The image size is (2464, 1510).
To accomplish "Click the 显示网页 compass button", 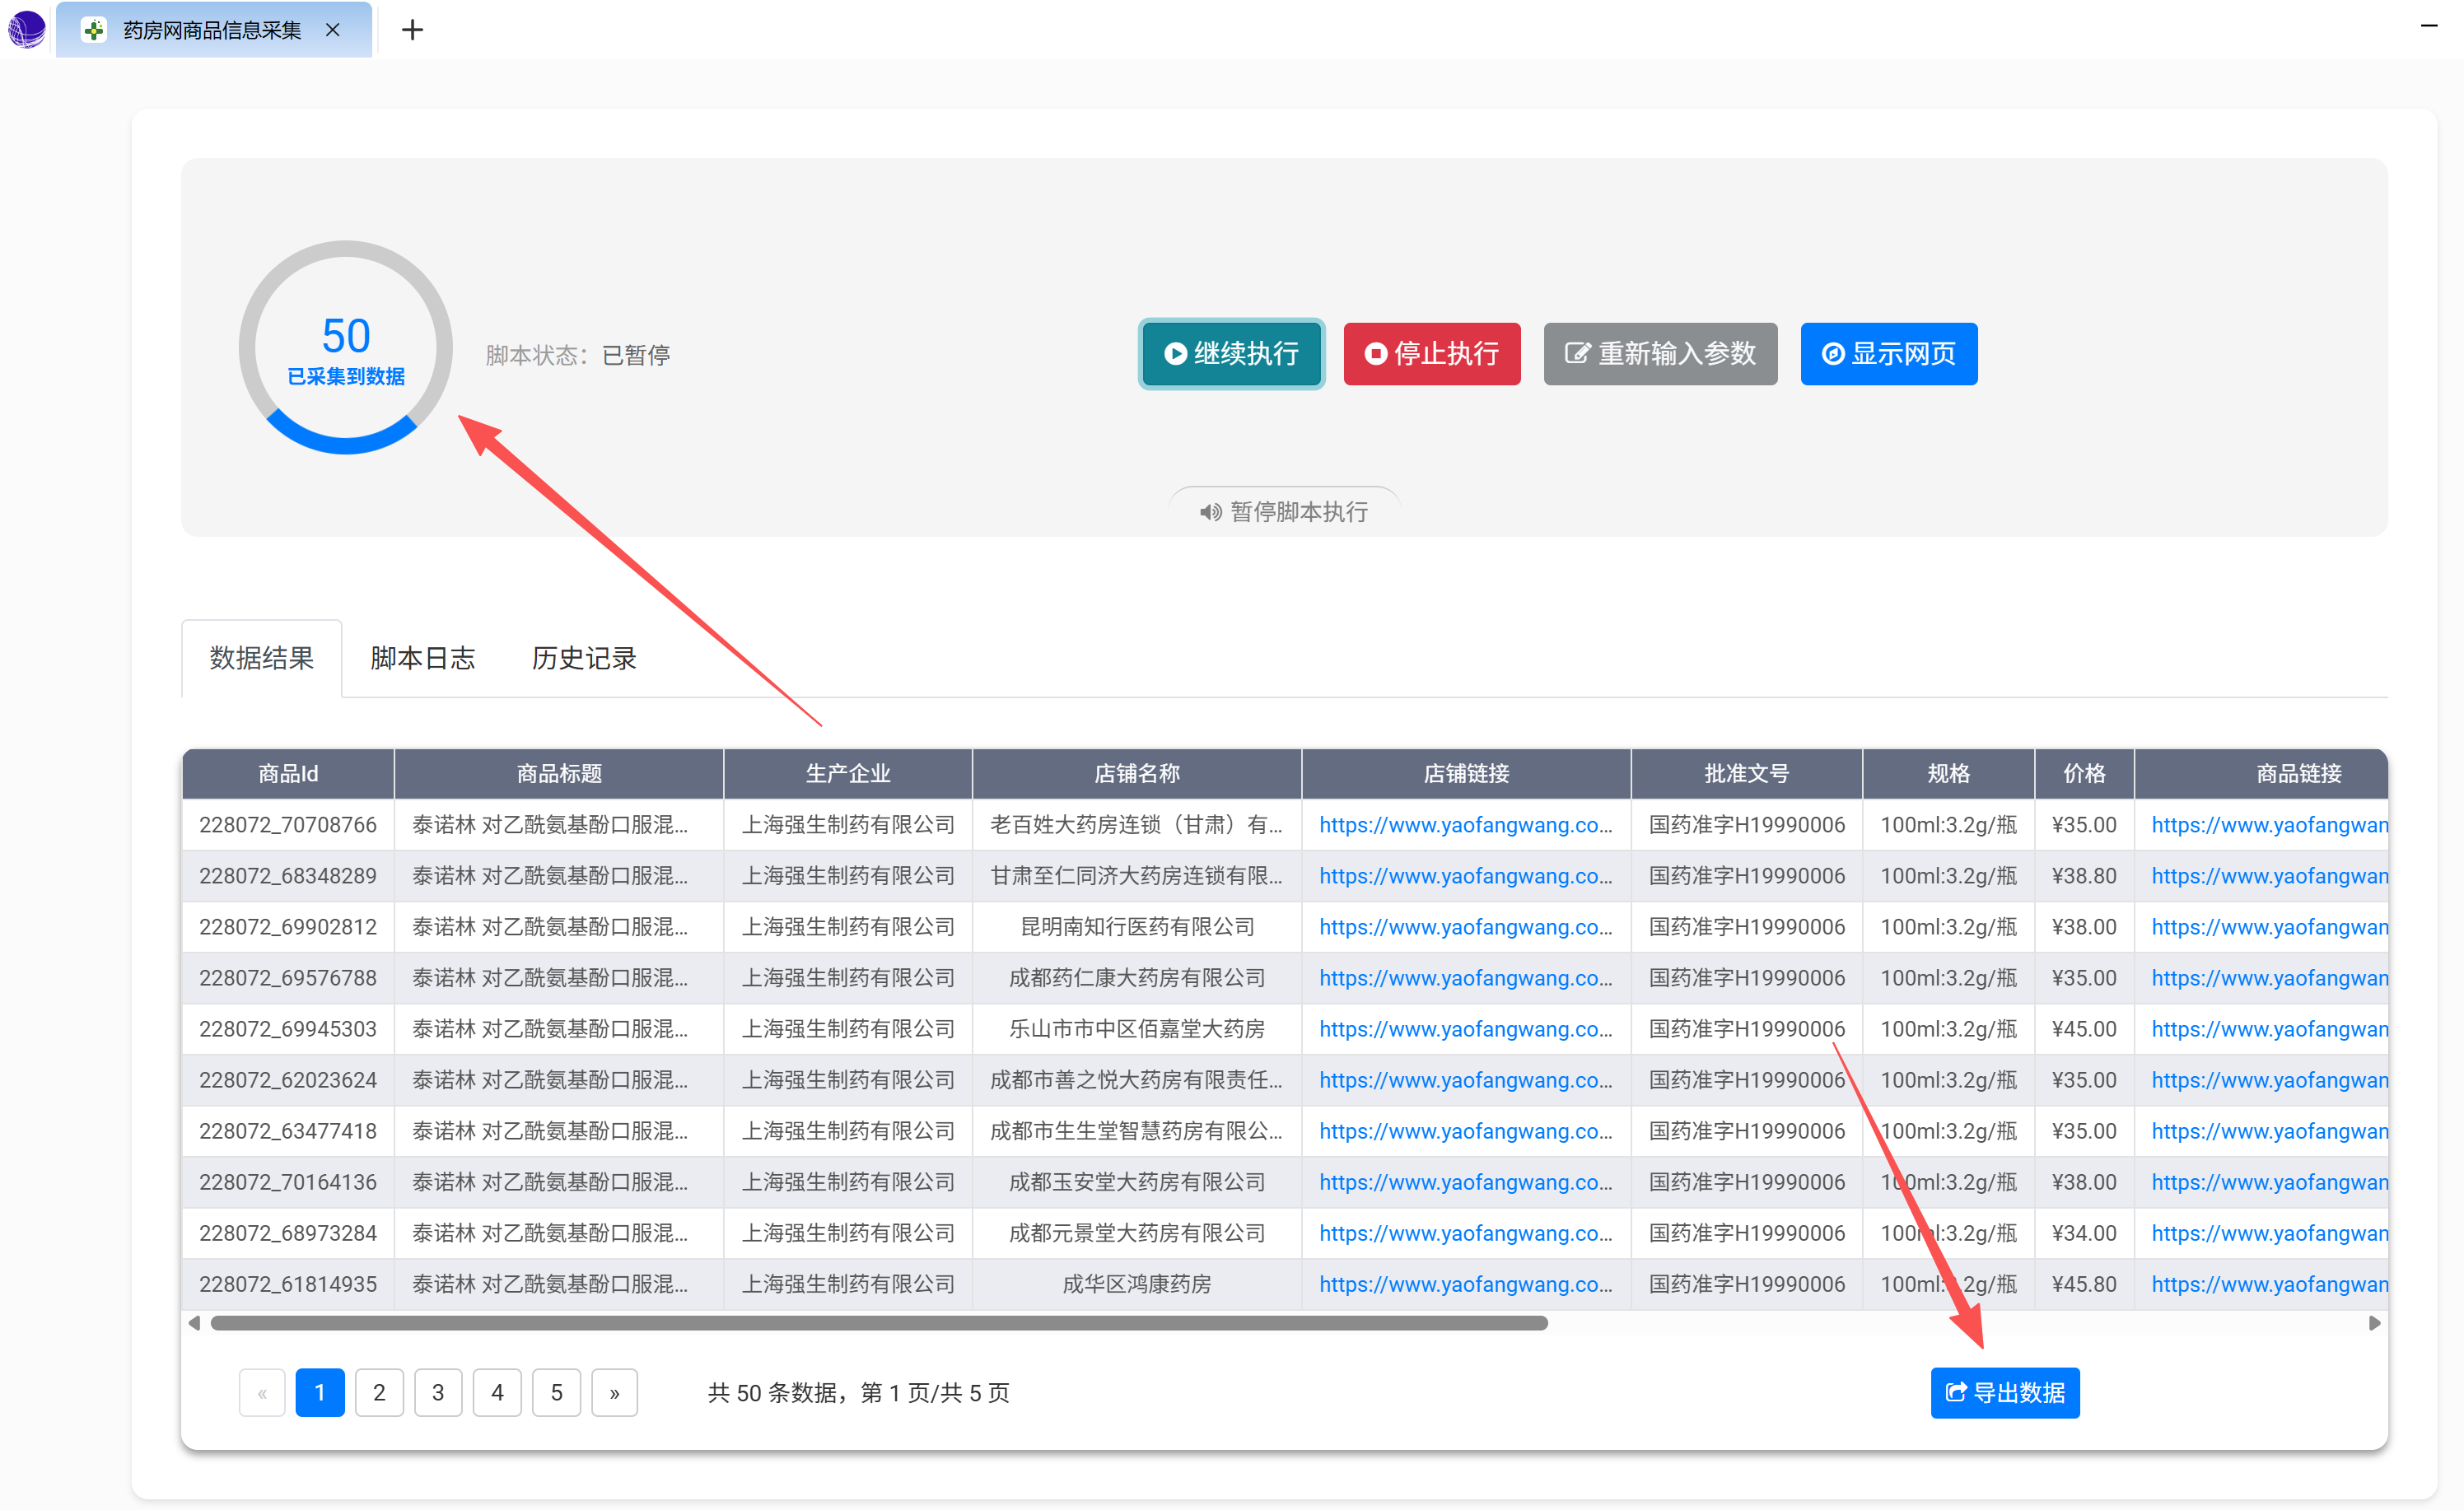I will (x=1888, y=354).
